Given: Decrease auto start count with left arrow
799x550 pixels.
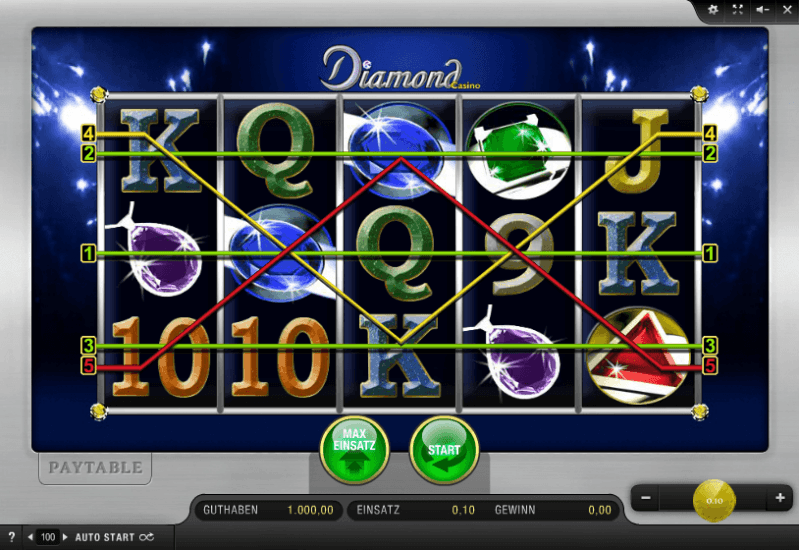Looking at the screenshot, I should pos(31,537).
